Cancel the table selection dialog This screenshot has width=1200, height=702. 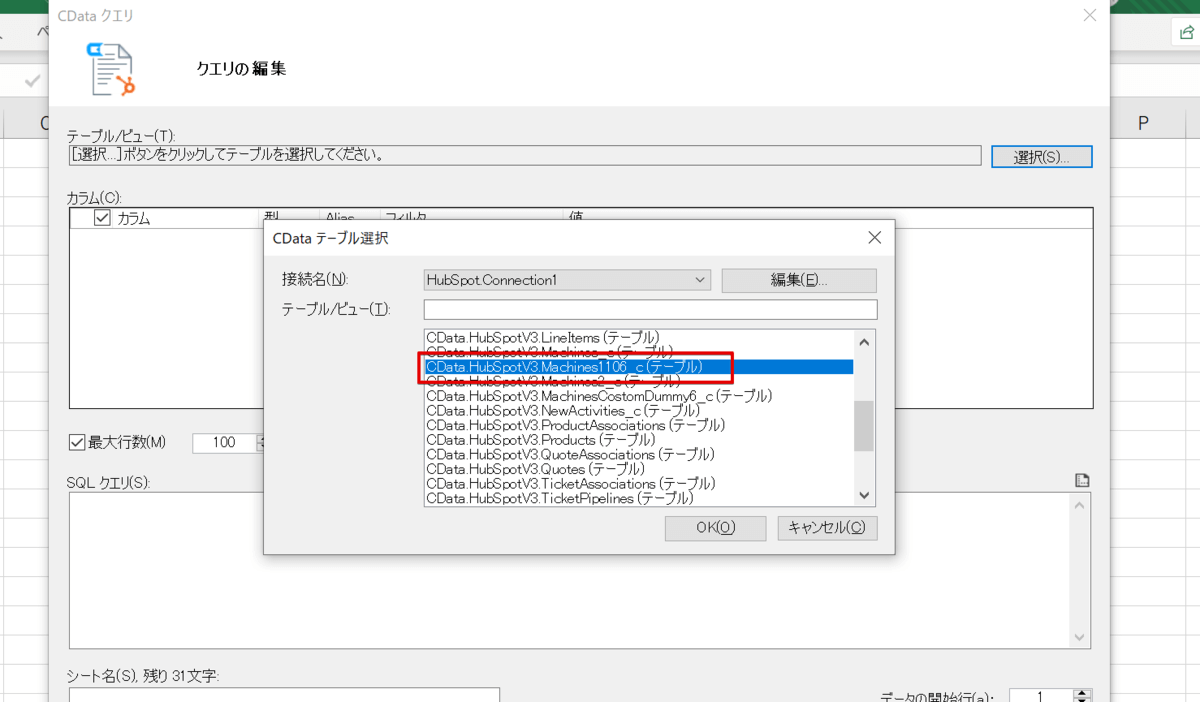pyautogui.click(x=827, y=528)
